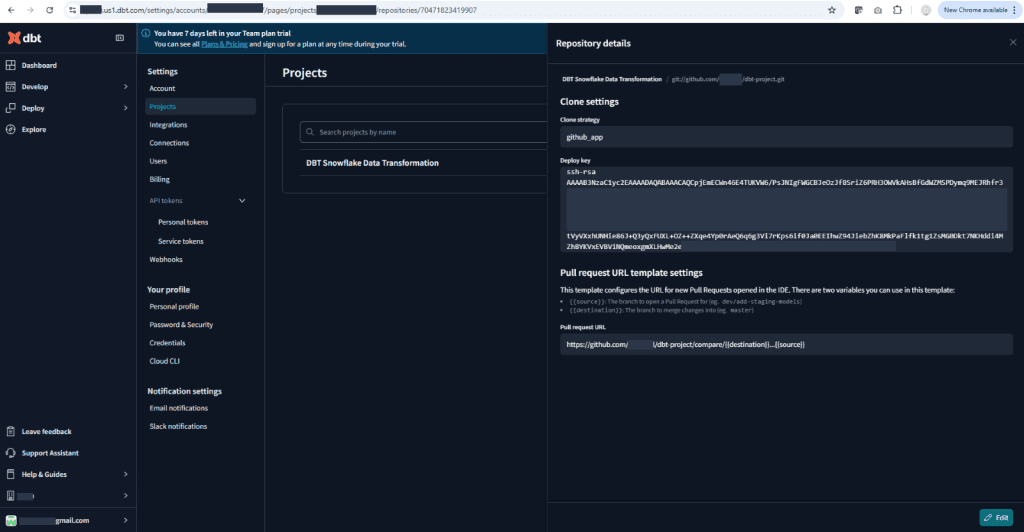Expand the Deploy menu chevron
Image resolution: width=1024 pixels, height=532 pixels.
[125, 108]
